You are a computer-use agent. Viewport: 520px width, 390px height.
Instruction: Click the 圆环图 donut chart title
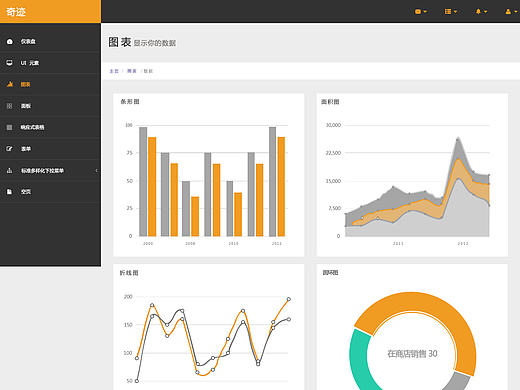point(330,273)
